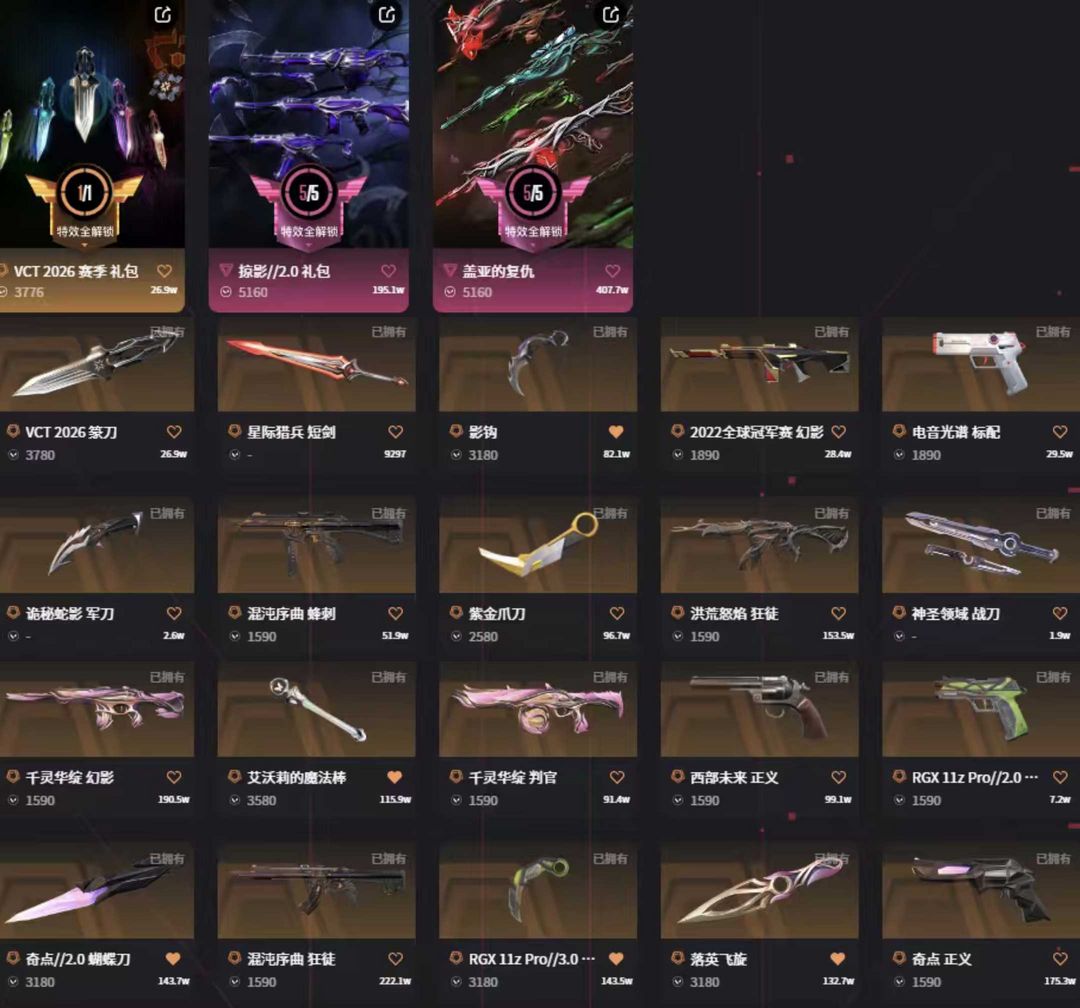This screenshot has height=1008, width=1080.
Task: Toggle heart on 盖亚的复仇 bundle
Action: 612,271
